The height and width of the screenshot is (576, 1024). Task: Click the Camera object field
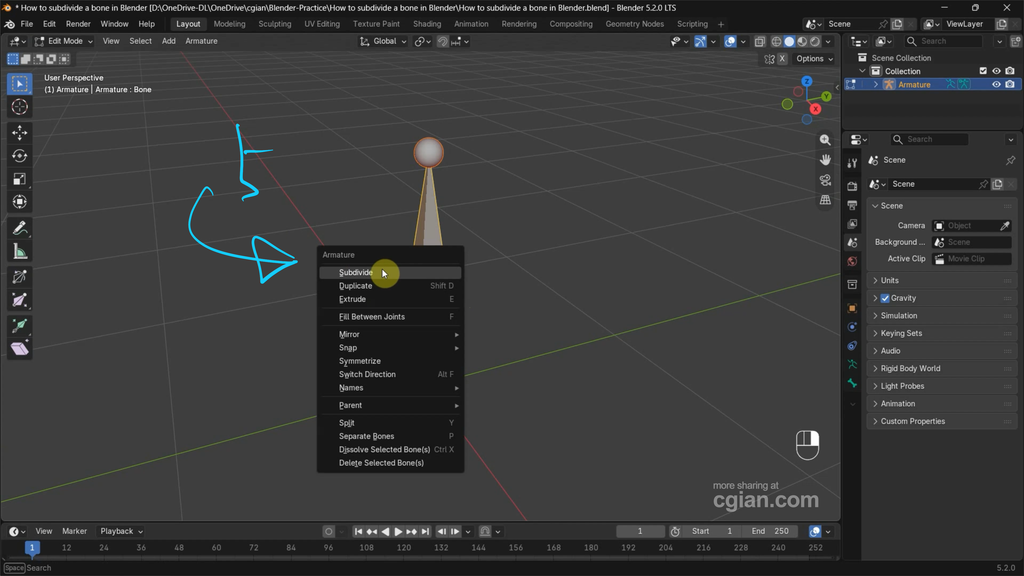(x=965, y=225)
